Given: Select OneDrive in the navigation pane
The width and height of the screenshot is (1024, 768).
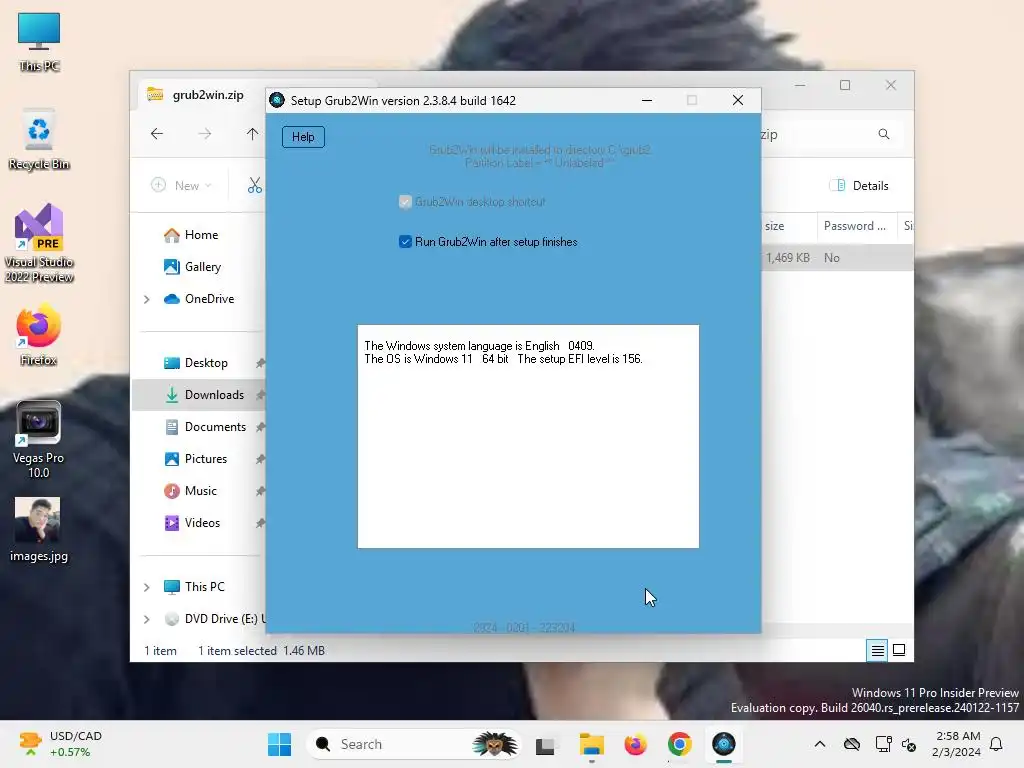Looking at the screenshot, I should 199,298.
